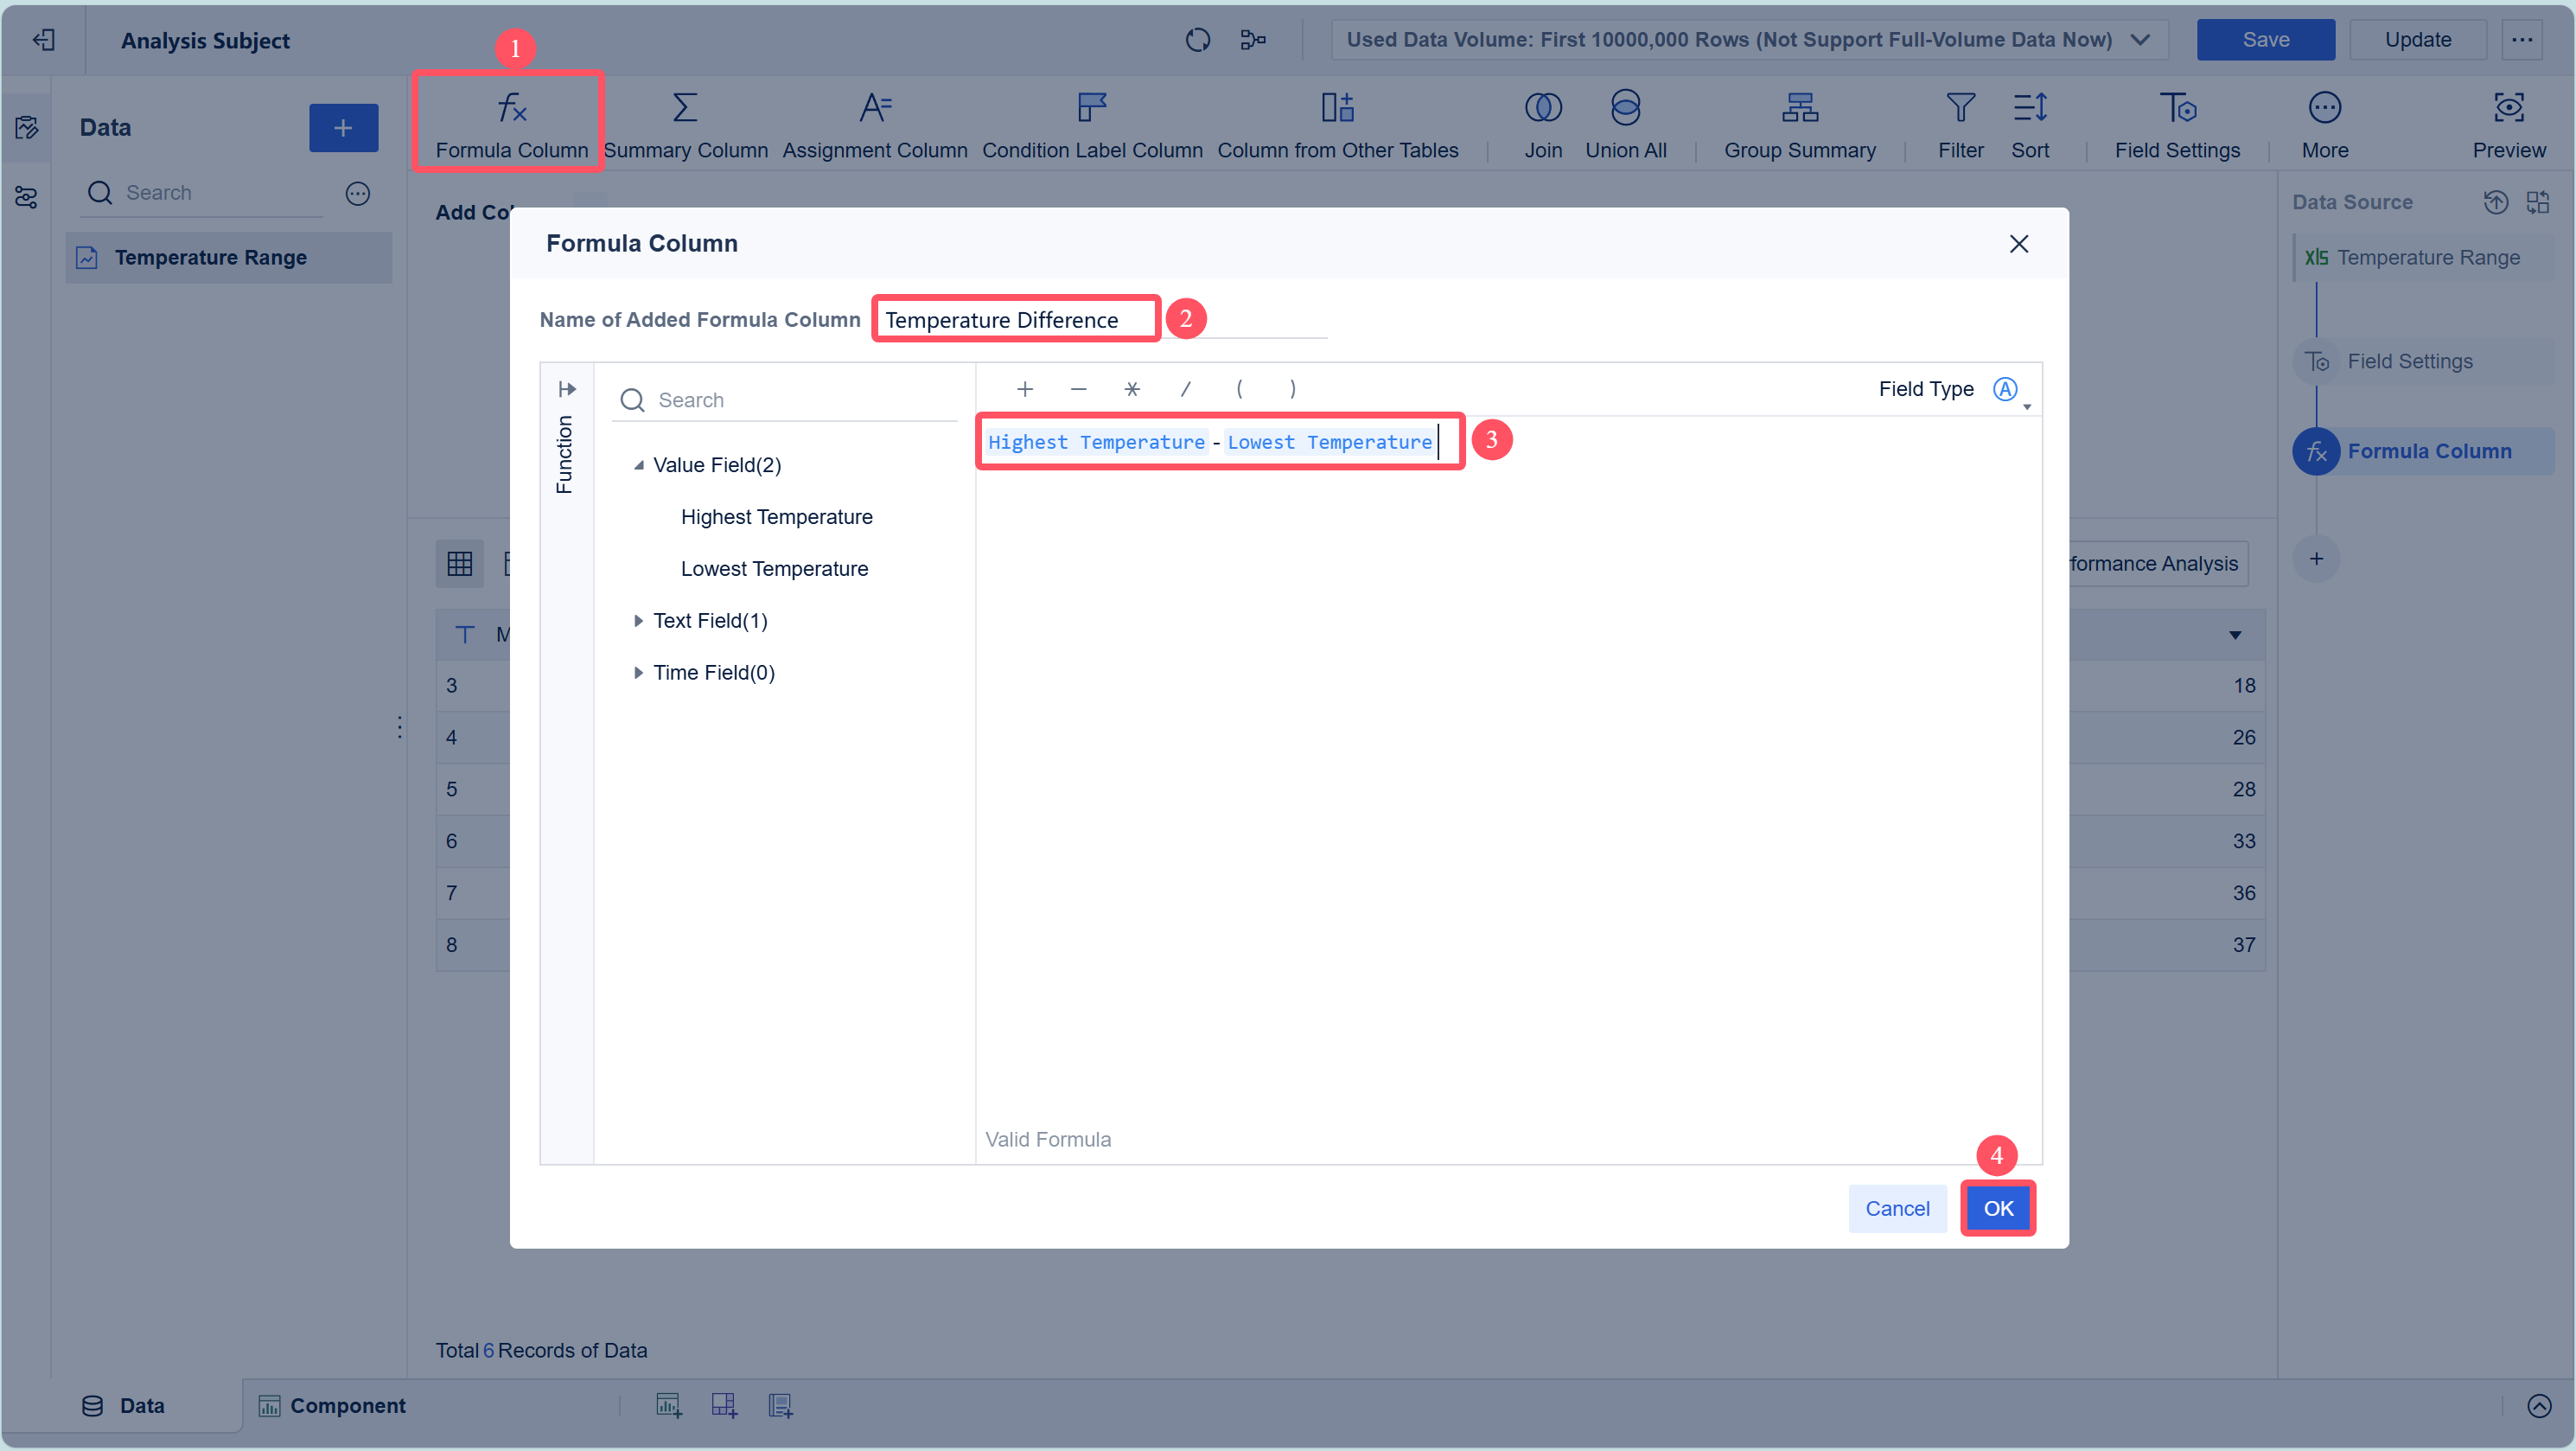Expand the Text Field(1) group

pos(638,621)
